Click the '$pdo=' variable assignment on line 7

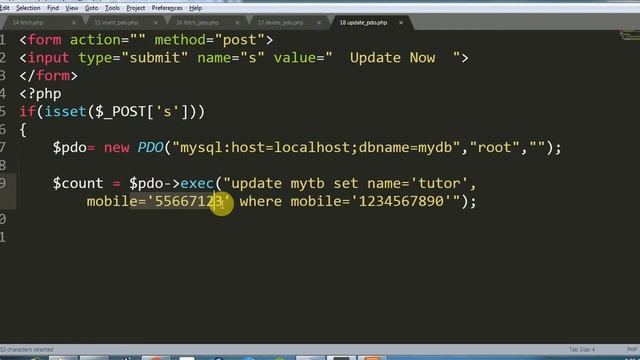tap(73, 148)
